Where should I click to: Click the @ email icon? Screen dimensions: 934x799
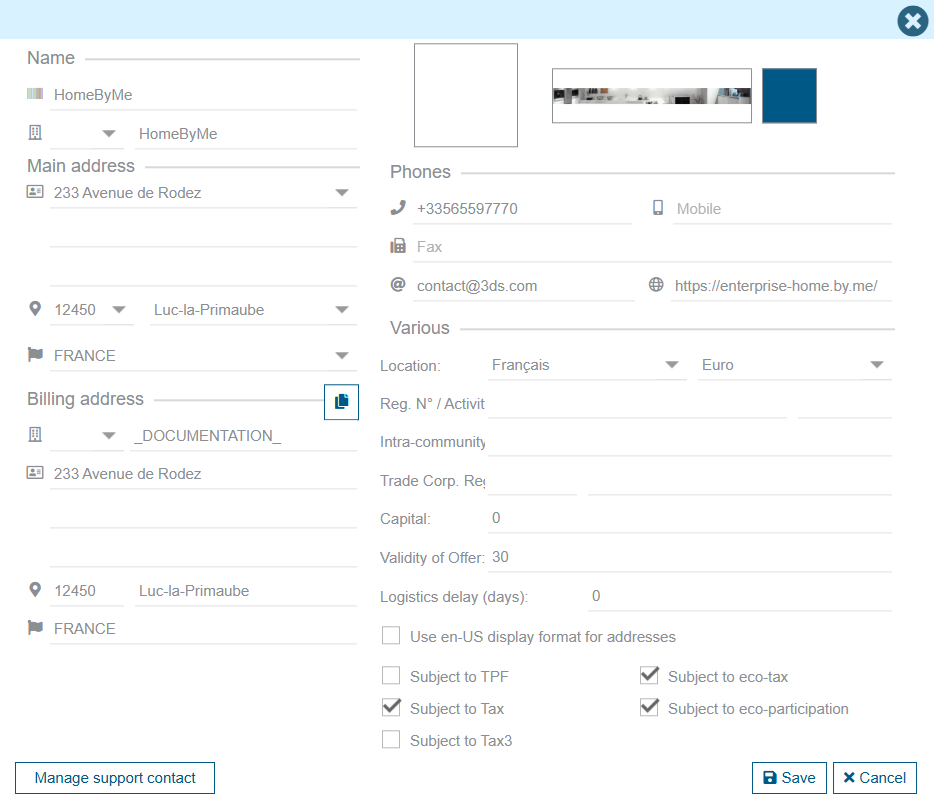click(398, 285)
